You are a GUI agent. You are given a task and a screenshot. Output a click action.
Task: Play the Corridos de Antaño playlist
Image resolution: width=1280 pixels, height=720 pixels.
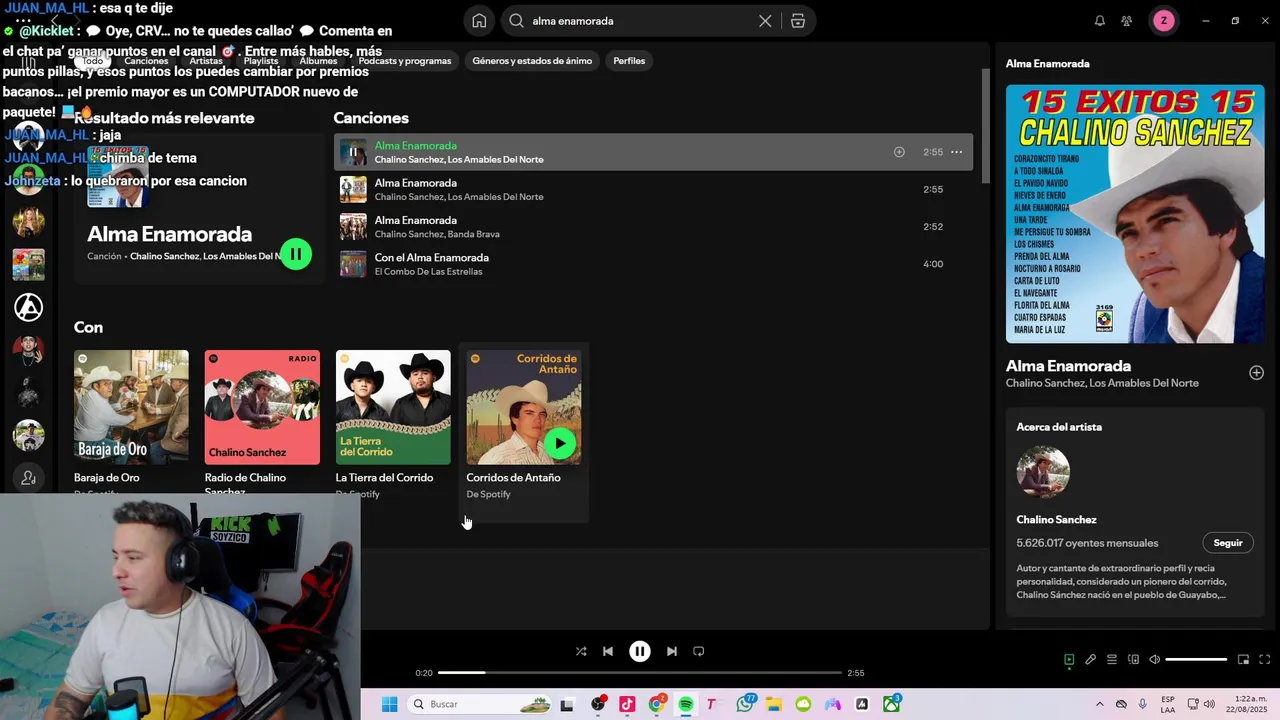560,444
